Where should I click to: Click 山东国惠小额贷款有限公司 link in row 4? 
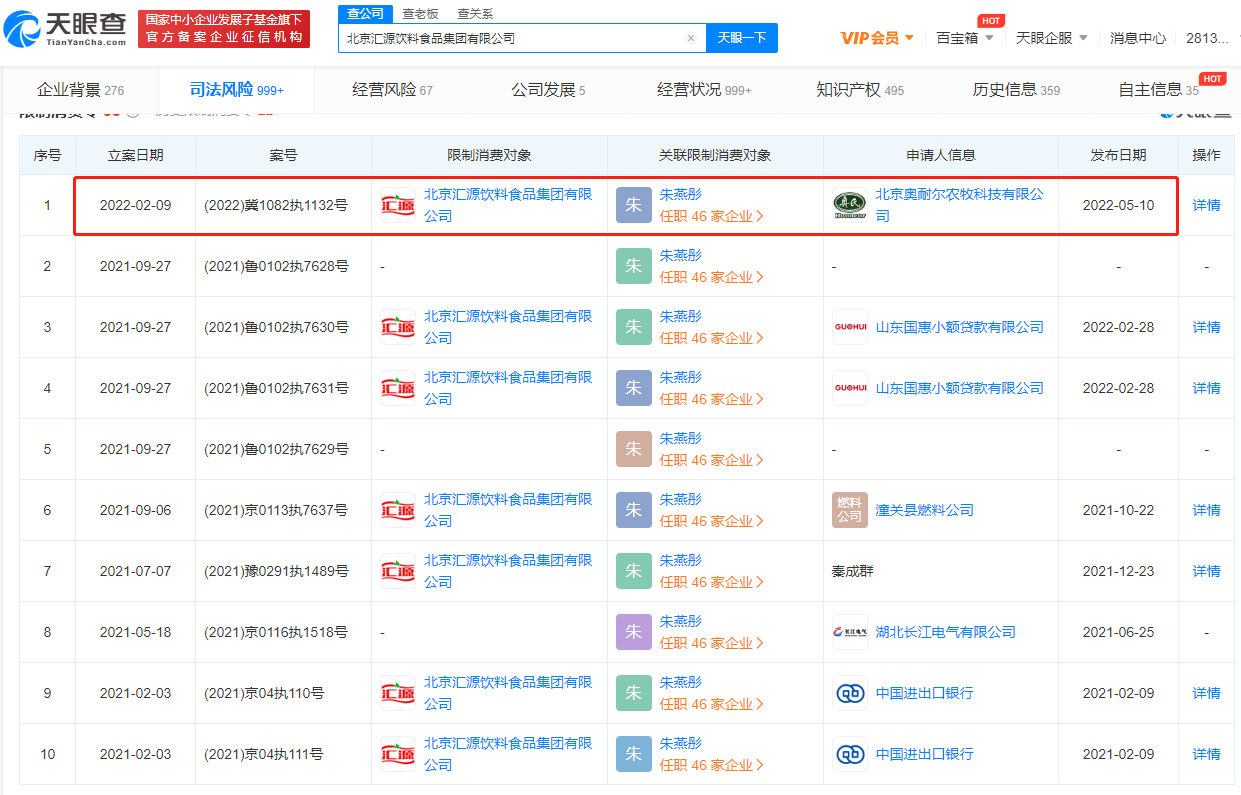click(959, 388)
